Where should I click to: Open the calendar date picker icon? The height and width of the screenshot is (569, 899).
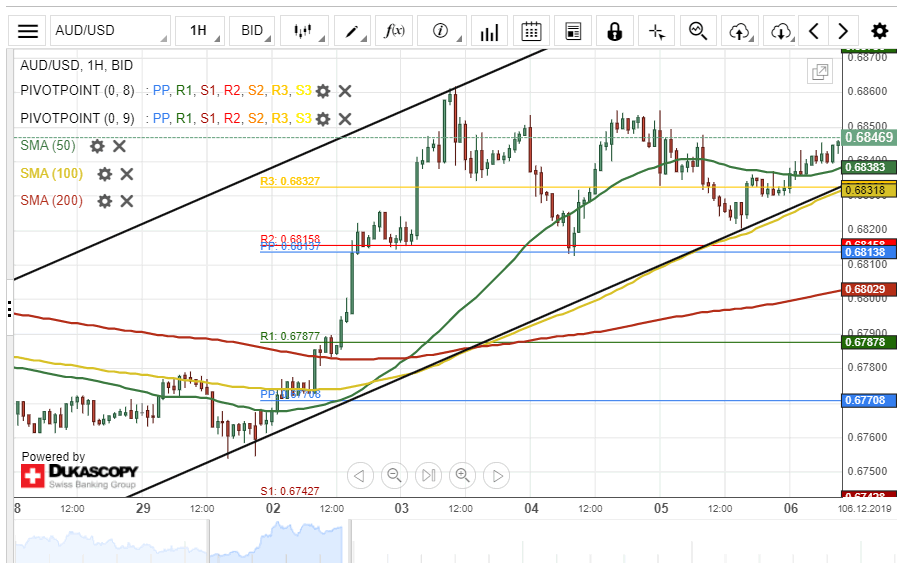click(x=531, y=31)
